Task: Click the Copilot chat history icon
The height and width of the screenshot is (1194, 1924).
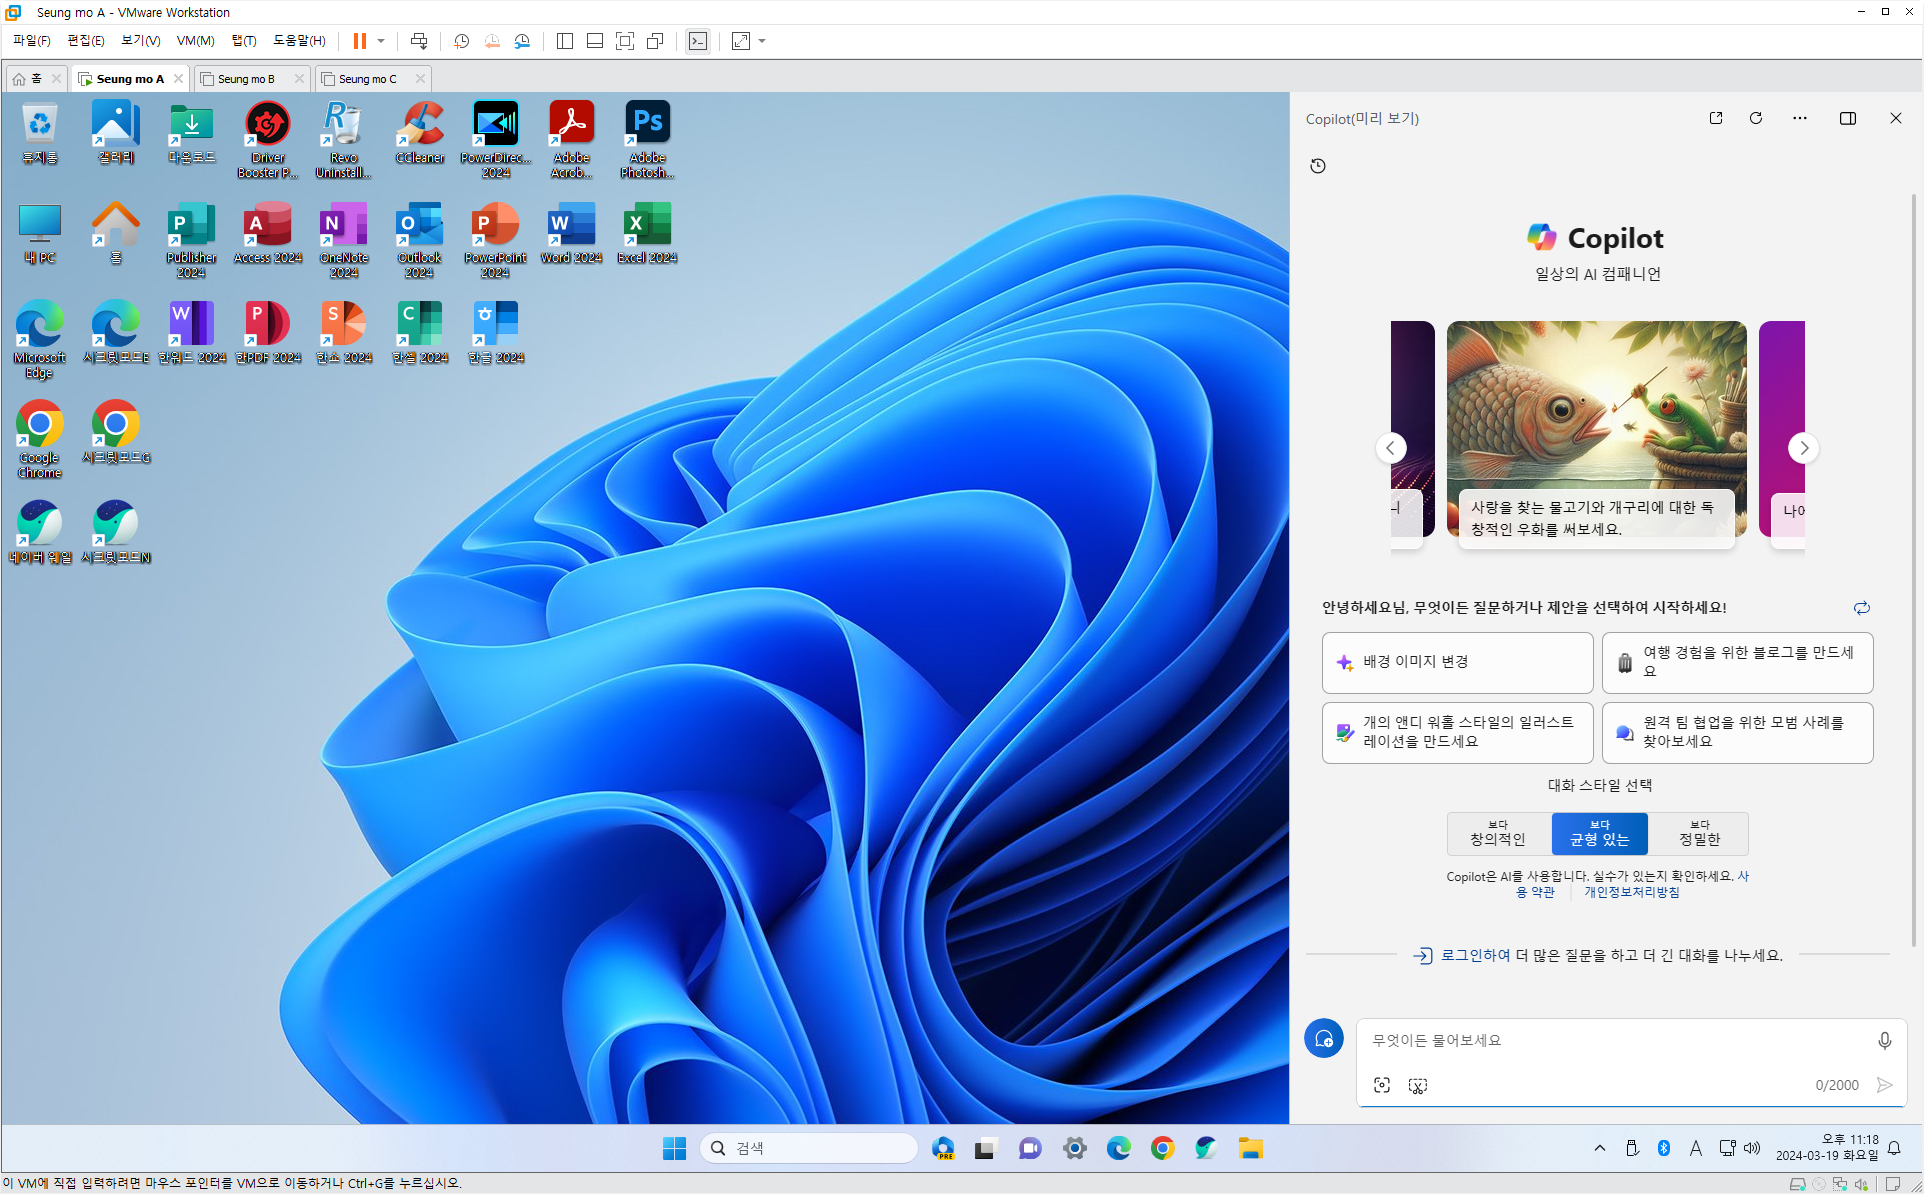Action: pos(1318,166)
